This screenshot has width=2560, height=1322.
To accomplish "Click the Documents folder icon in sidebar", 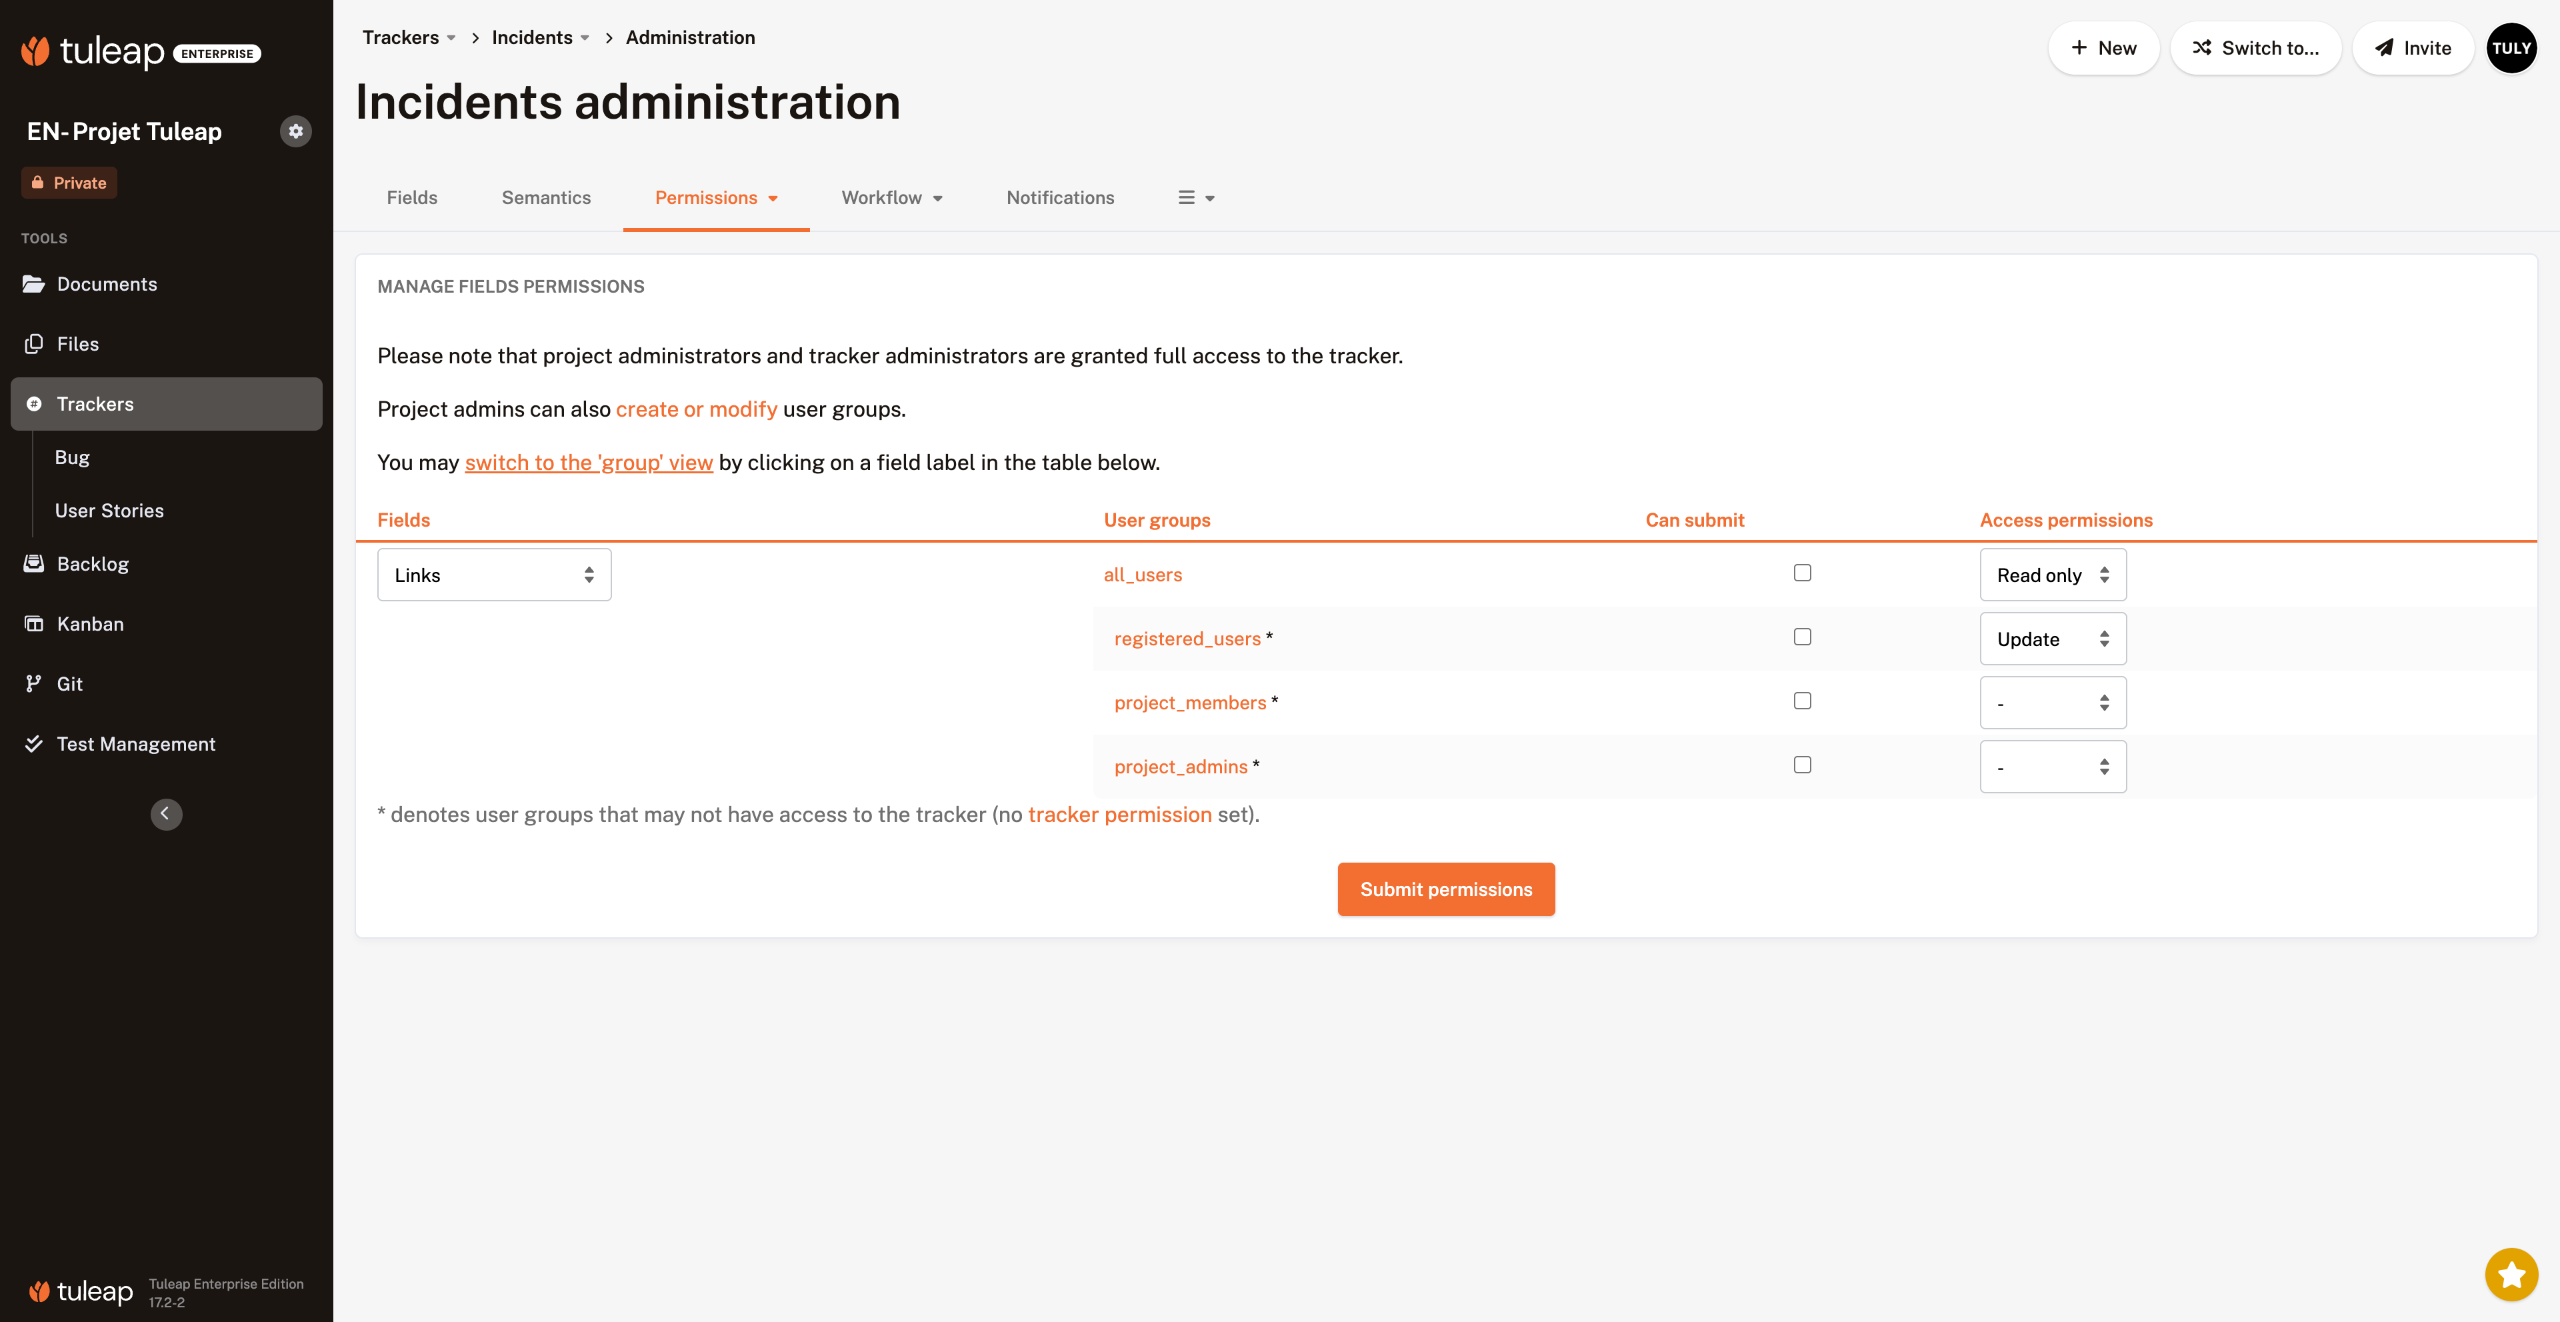I will [34, 284].
